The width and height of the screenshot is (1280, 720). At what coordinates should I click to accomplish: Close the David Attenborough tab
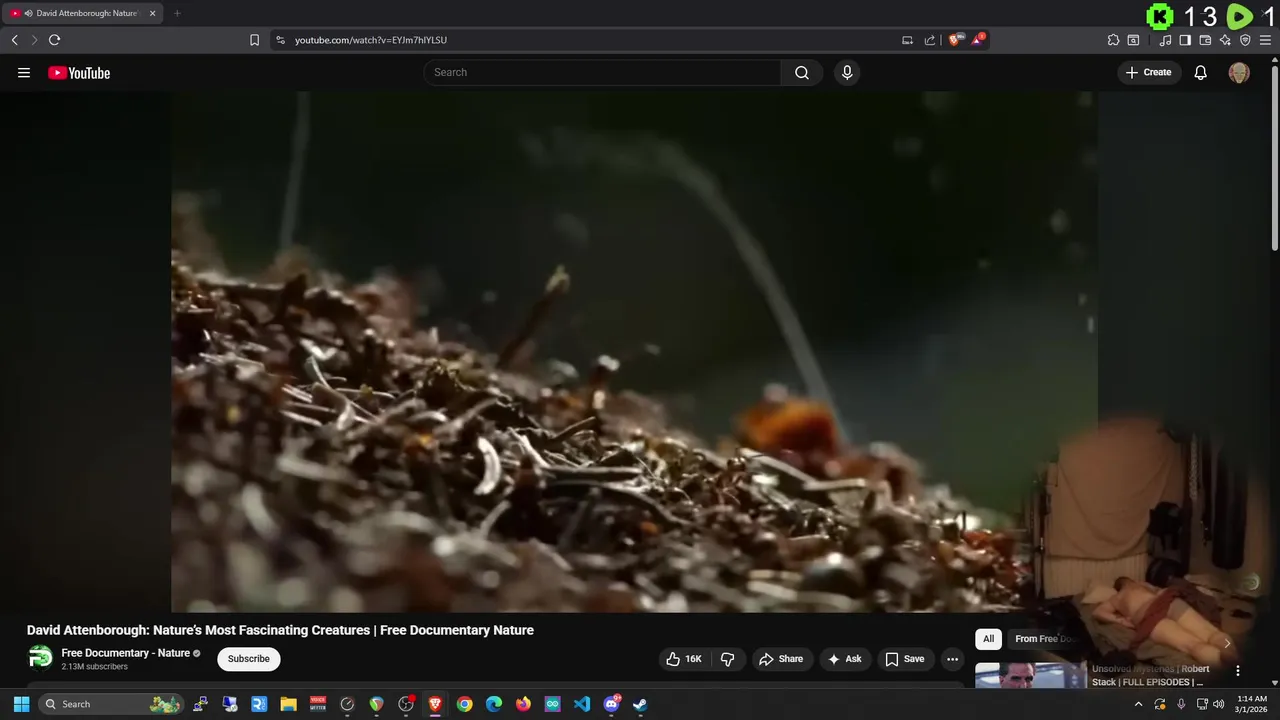(x=152, y=13)
